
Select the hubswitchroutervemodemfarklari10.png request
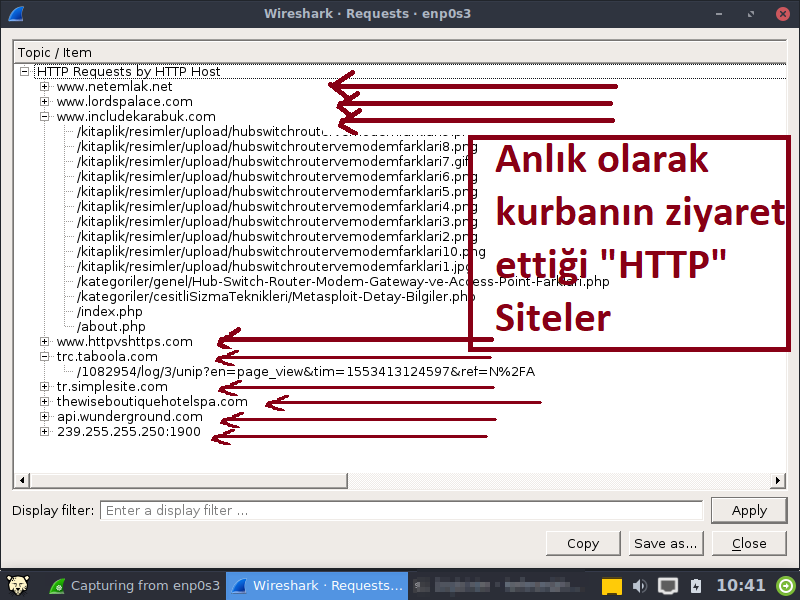coord(281,252)
